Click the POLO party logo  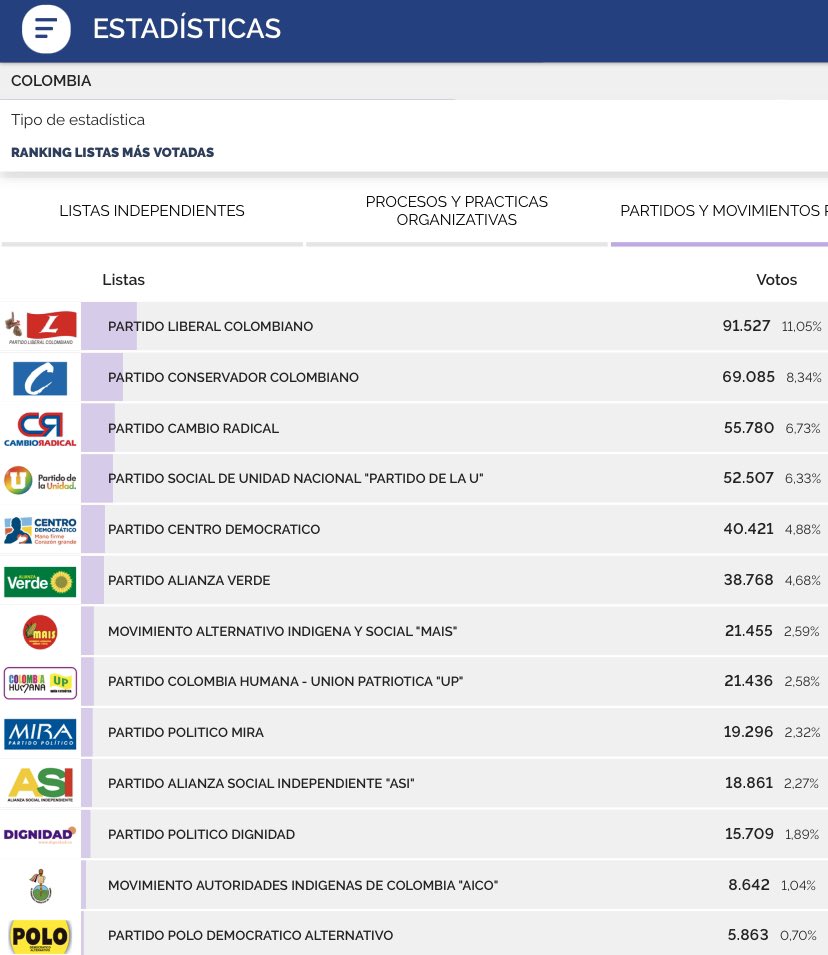pos(40,937)
